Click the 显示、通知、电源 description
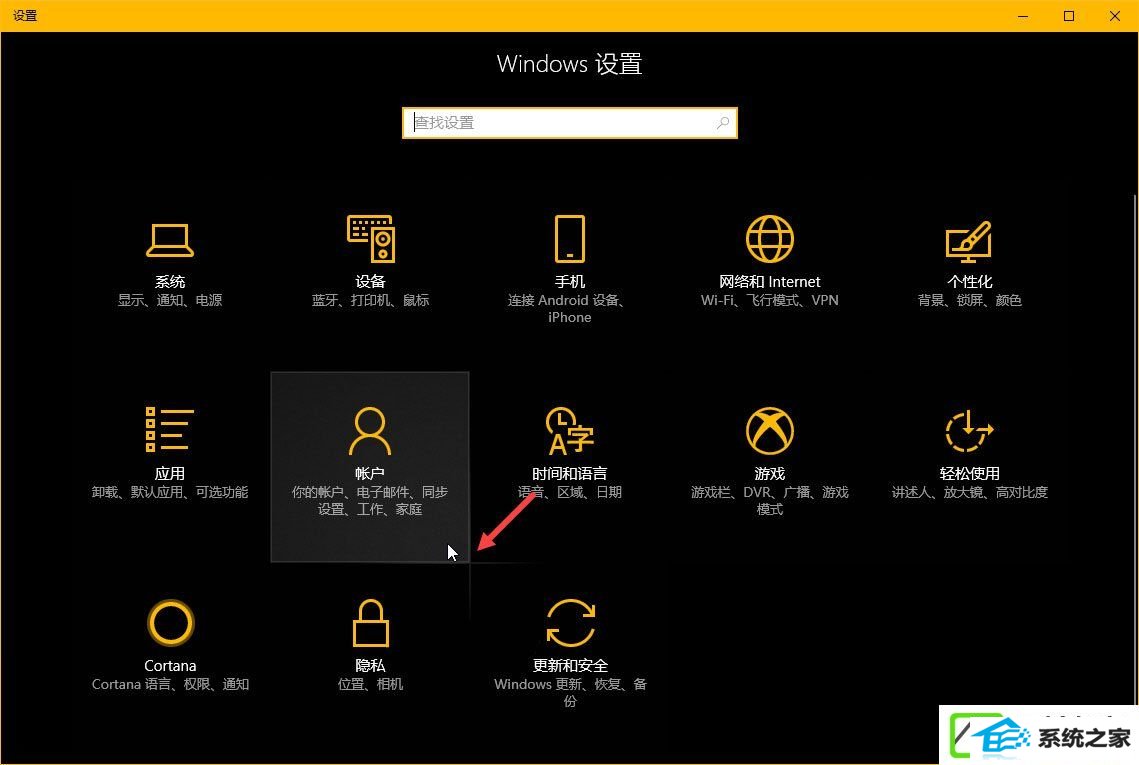This screenshot has height=765, width=1139. click(x=170, y=300)
